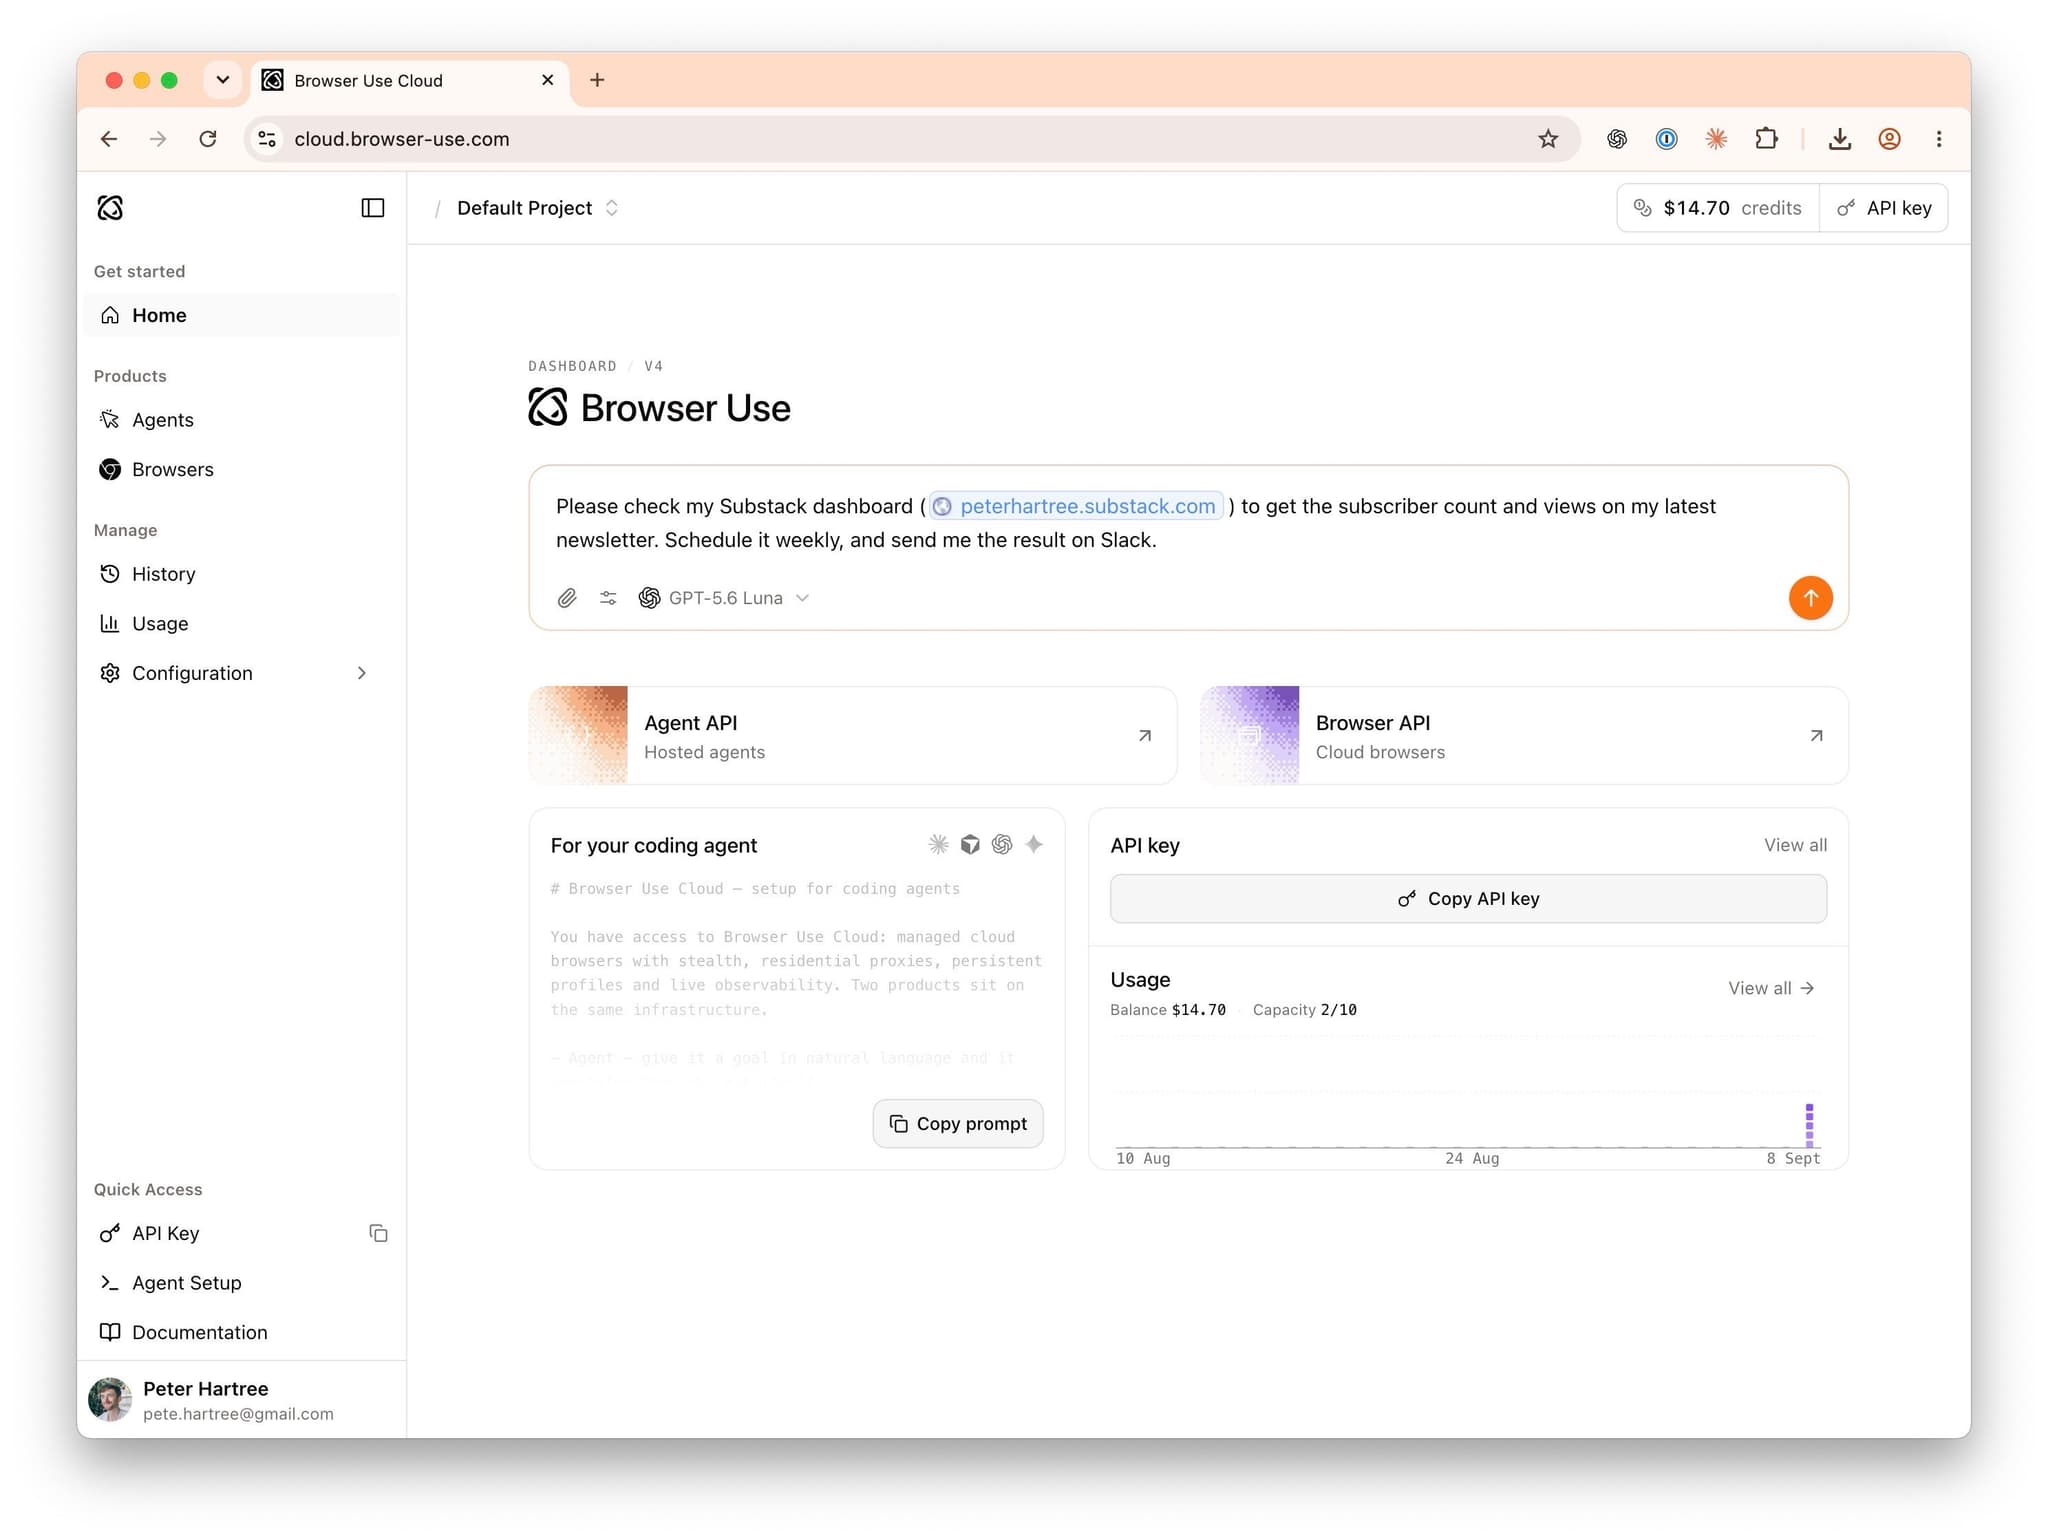Image resolution: width=2048 pixels, height=1540 pixels.
Task: Click the purple usage bar in chart
Action: click(x=1809, y=1125)
